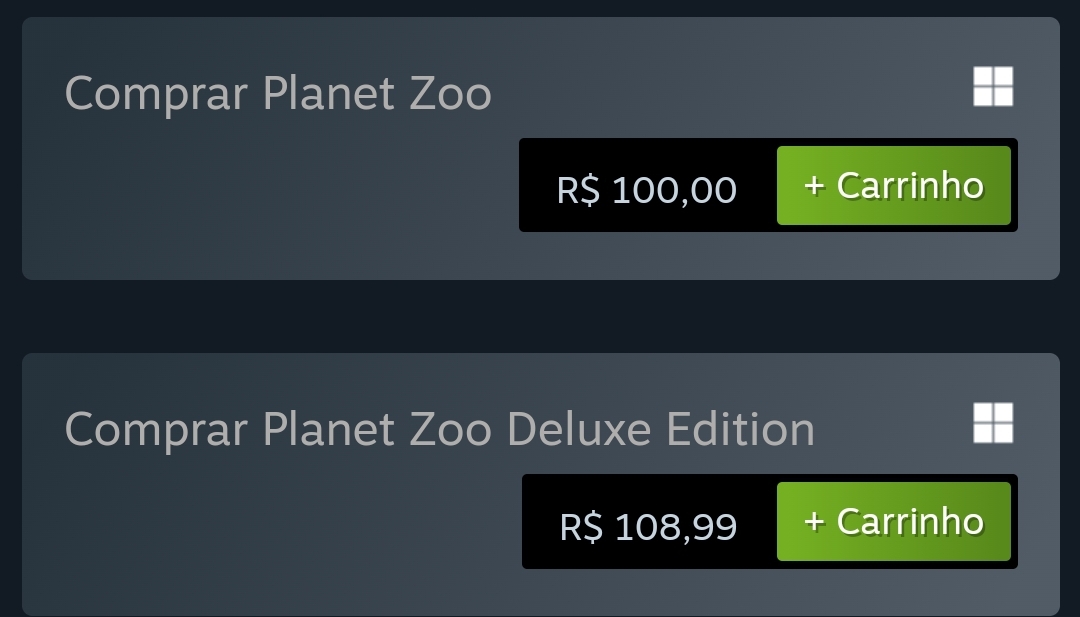Select the Comprar Planet Zoo heading
Screen dimensions: 1080x617
tap(278, 94)
